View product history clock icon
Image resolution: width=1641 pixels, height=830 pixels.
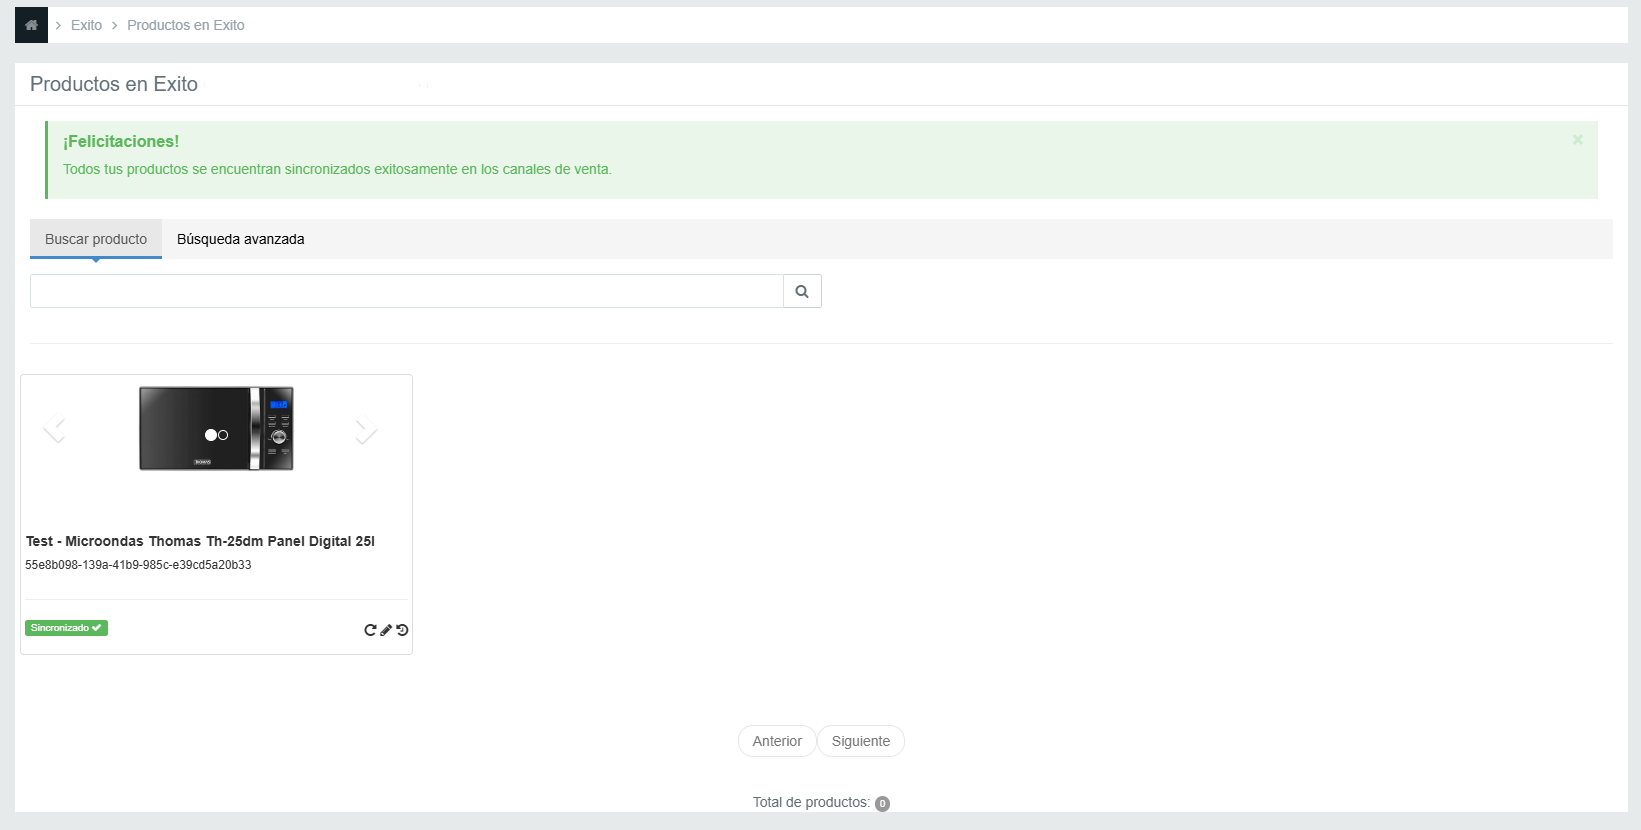[x=402, y=630]
